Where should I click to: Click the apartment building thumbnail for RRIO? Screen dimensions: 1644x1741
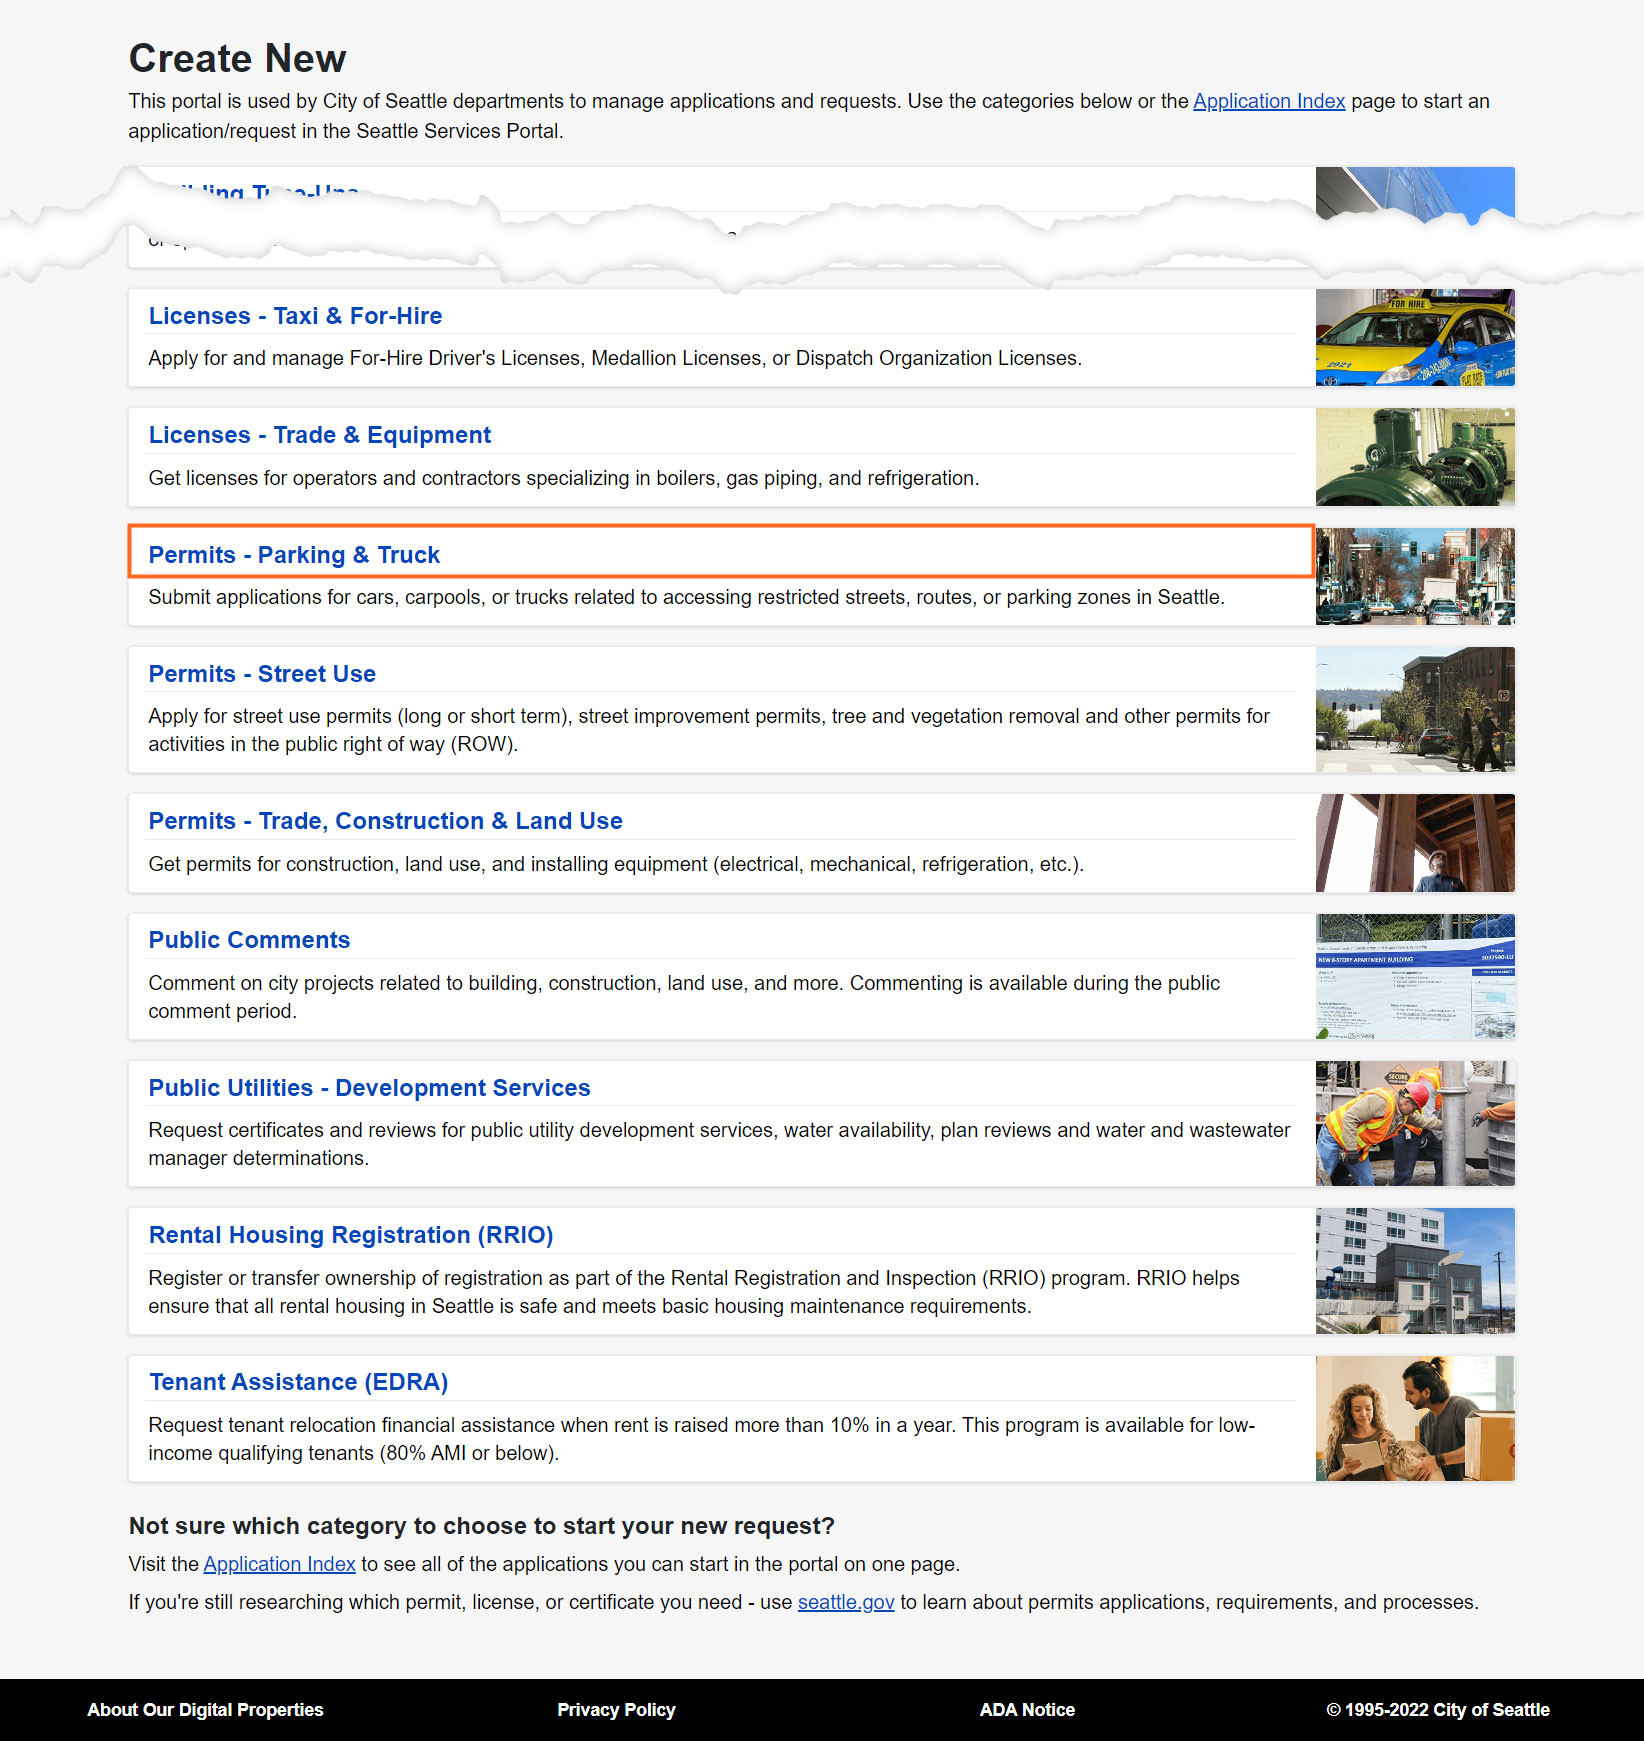[x=1414, y=1270]
